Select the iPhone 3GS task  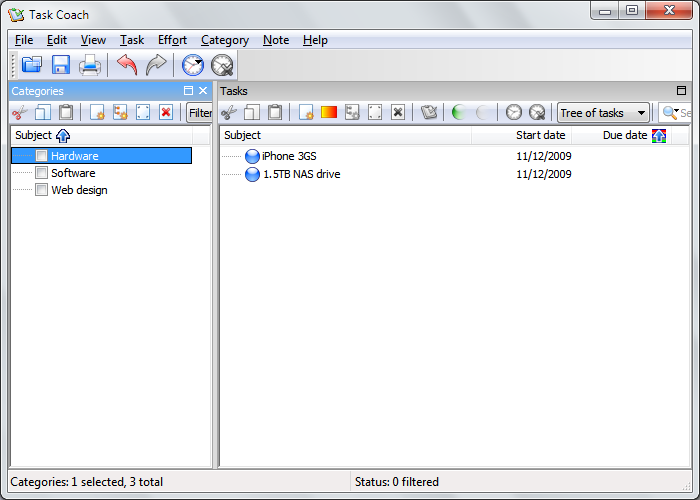pos(289,156)
